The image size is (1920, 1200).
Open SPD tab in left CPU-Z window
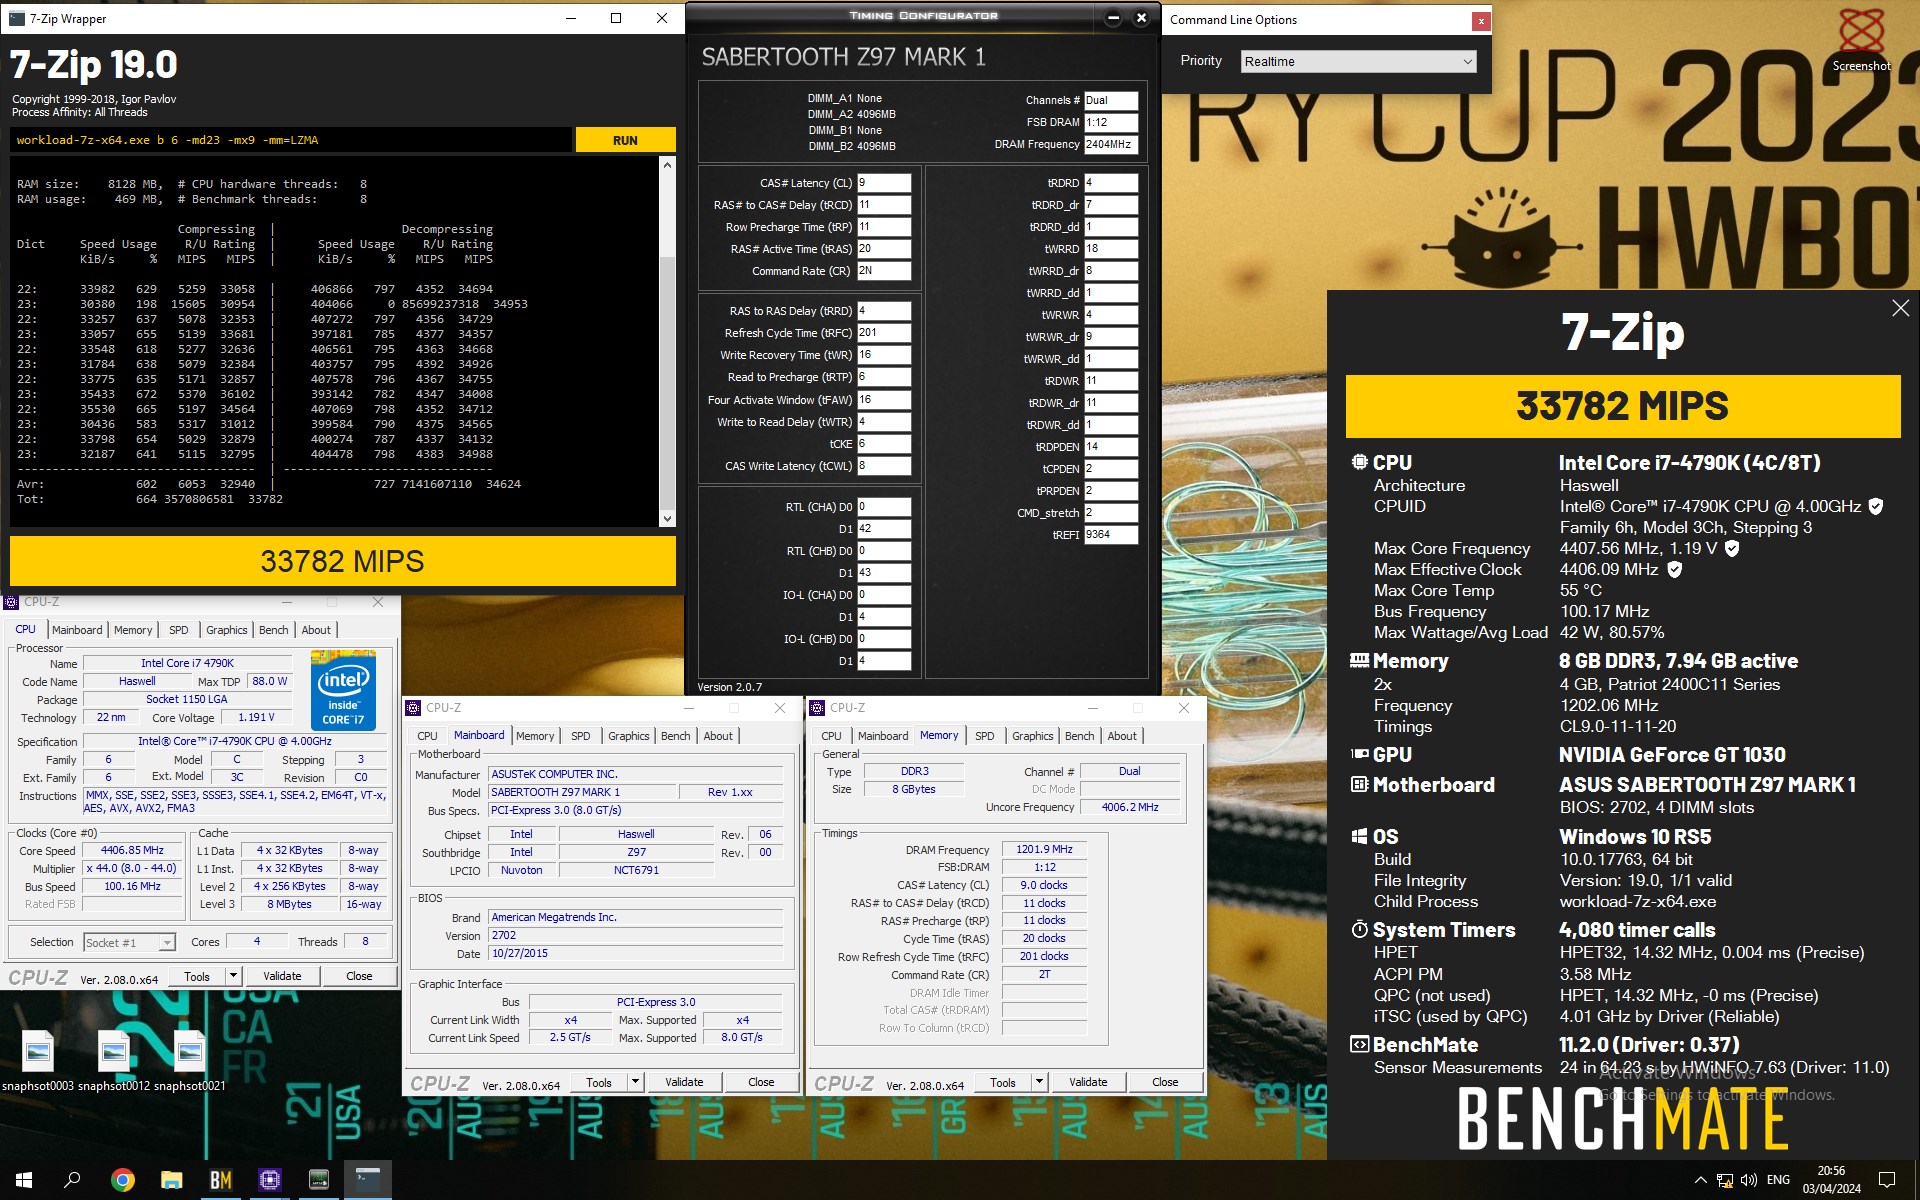(179, 630)
